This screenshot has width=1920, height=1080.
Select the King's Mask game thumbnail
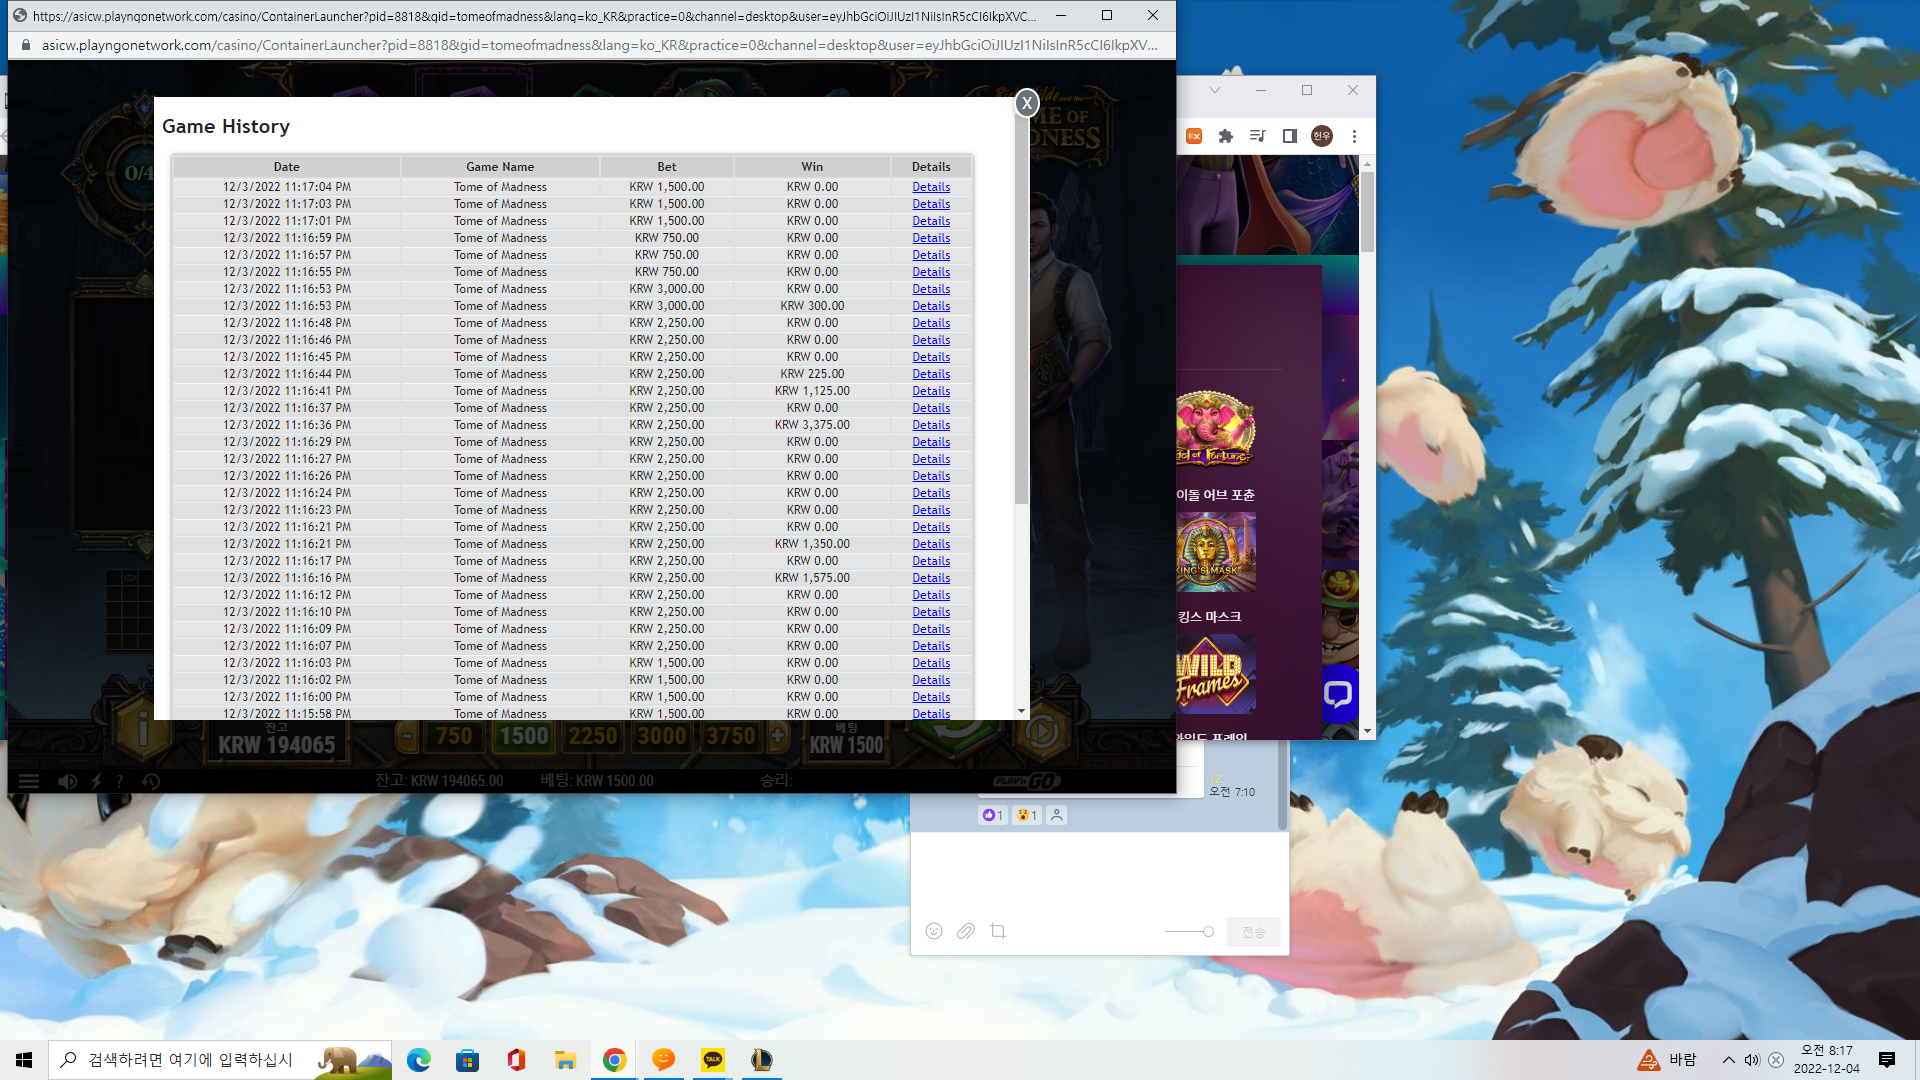1215,552
